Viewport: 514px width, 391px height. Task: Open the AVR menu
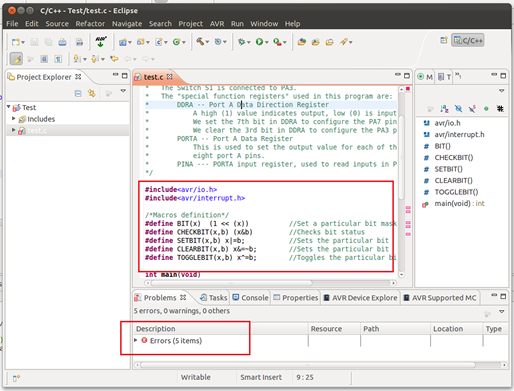pos(217,24)
